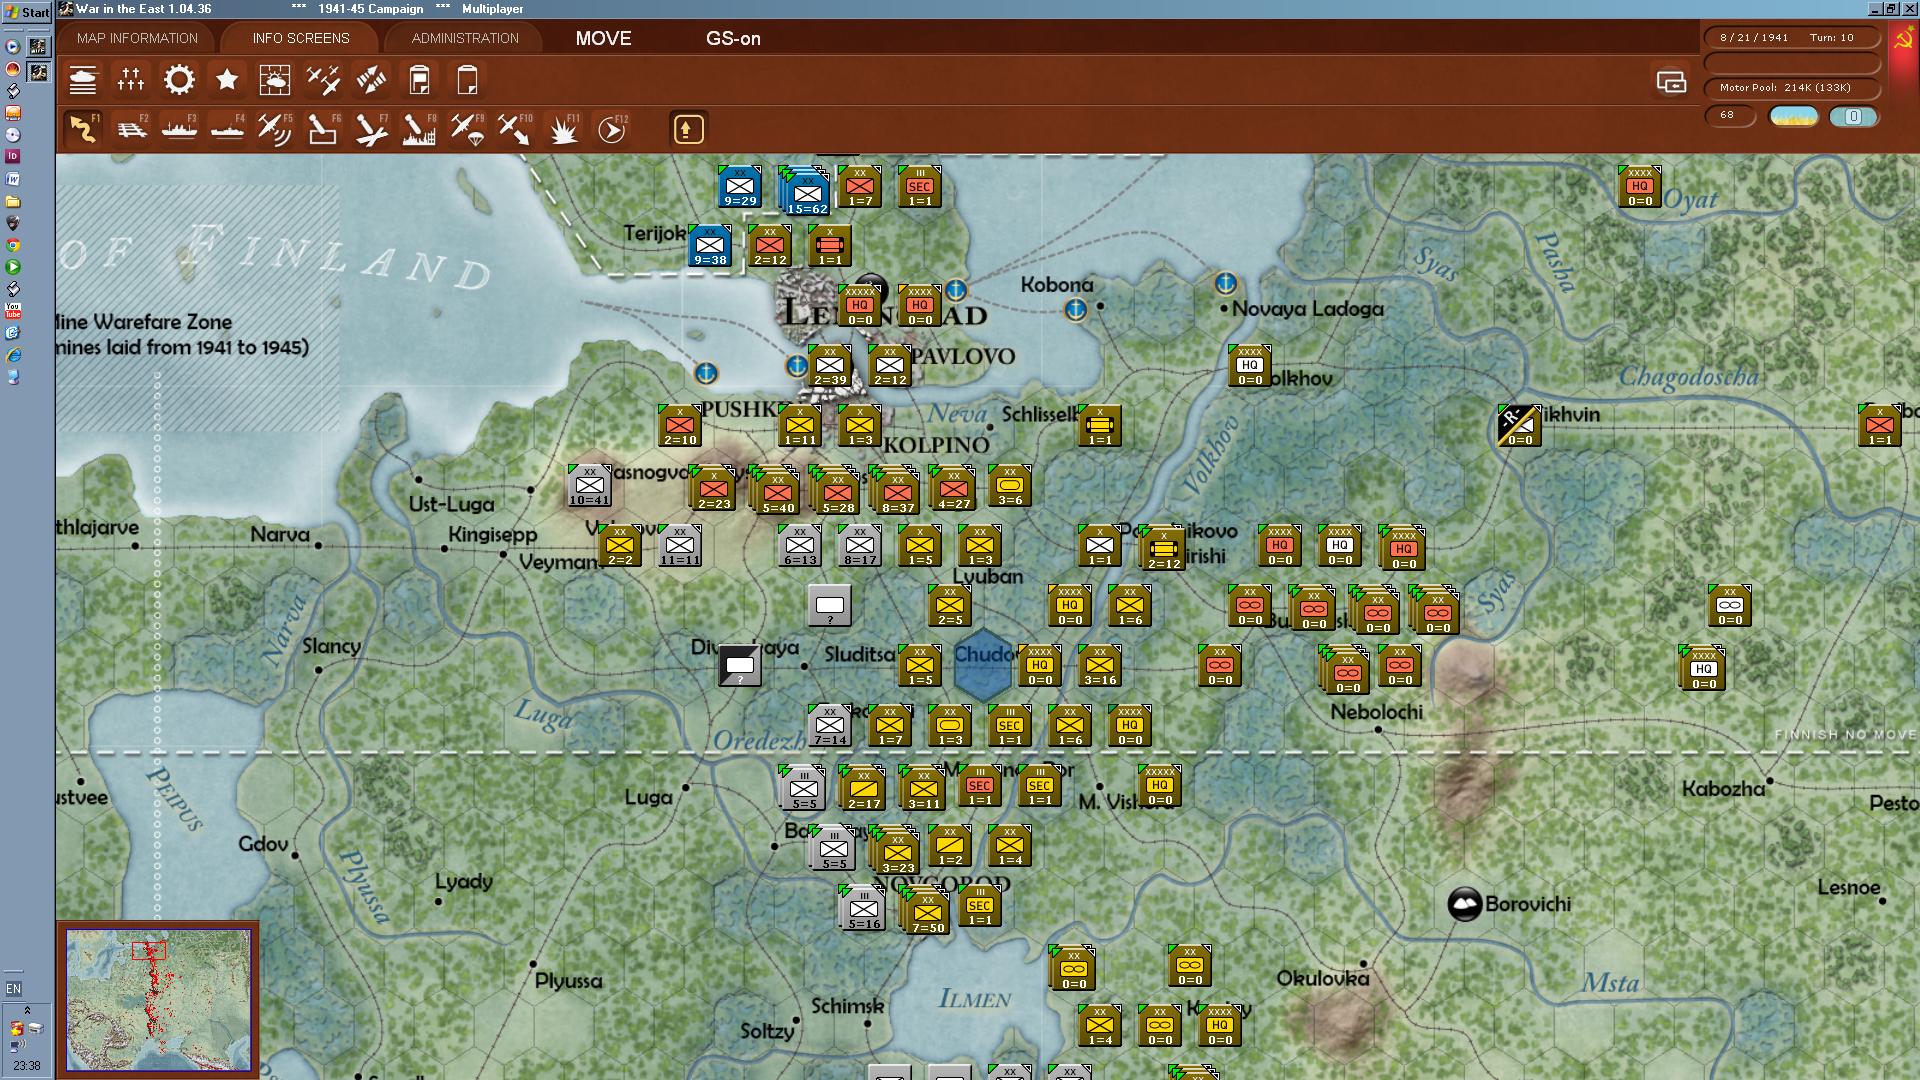Open the reinforcements and withdrawals arrows icon
1920x1080 pixels.
371,80
